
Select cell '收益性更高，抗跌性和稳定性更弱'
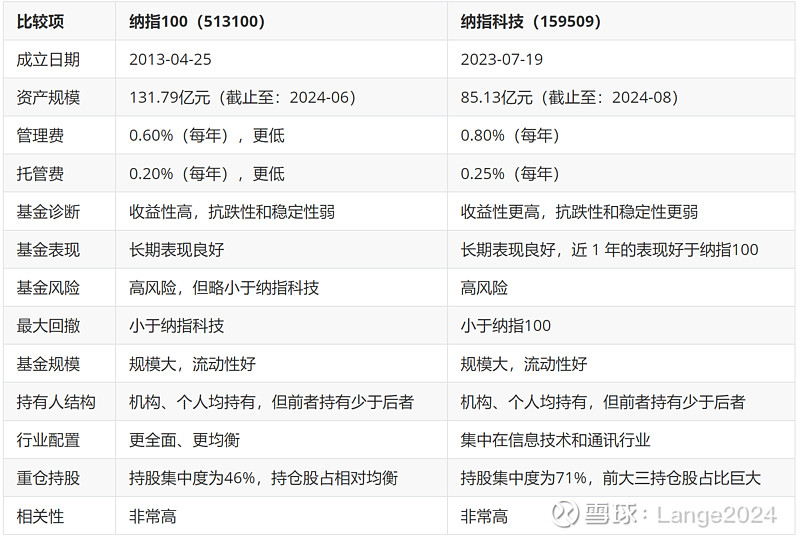coord(579,212)
